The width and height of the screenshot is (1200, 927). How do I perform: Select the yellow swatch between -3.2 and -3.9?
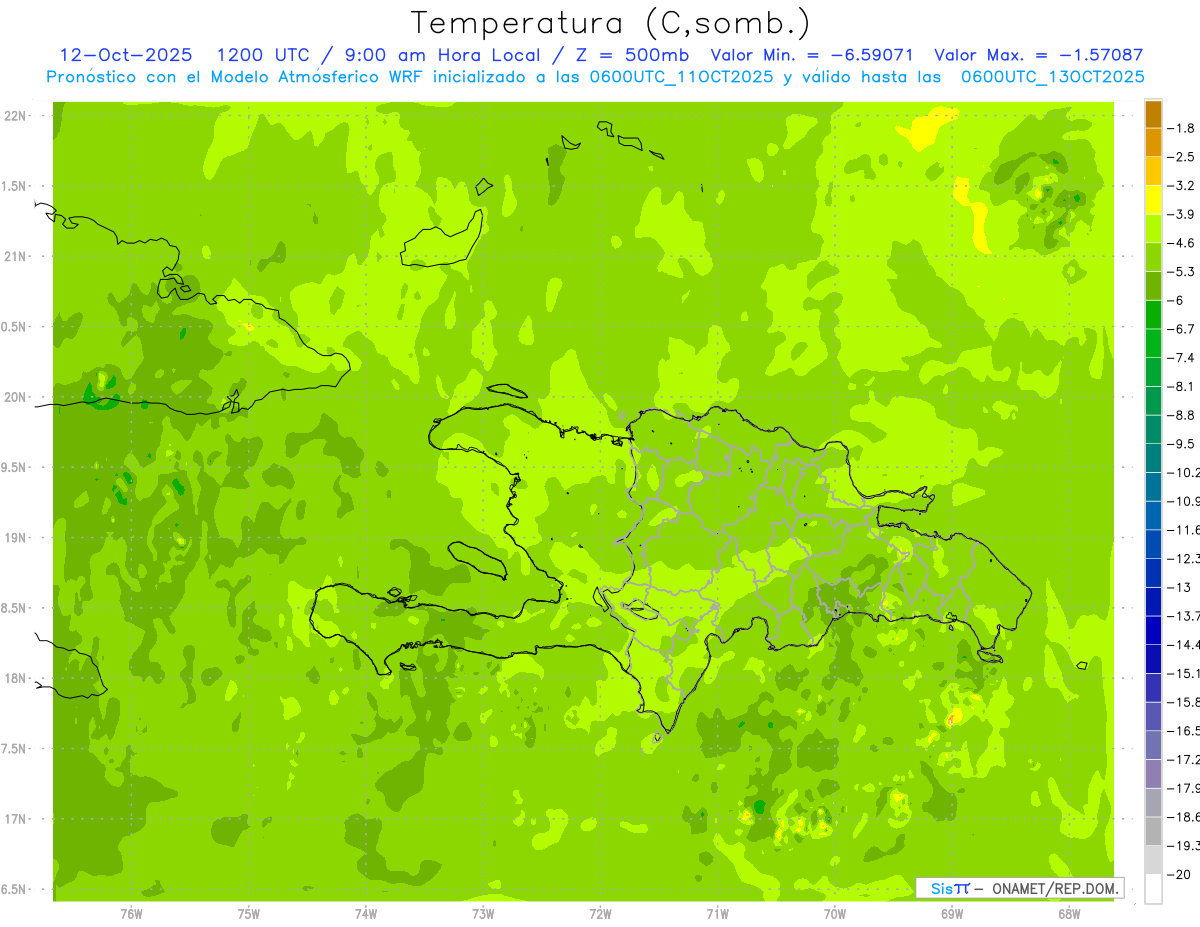click(1153, 200)
